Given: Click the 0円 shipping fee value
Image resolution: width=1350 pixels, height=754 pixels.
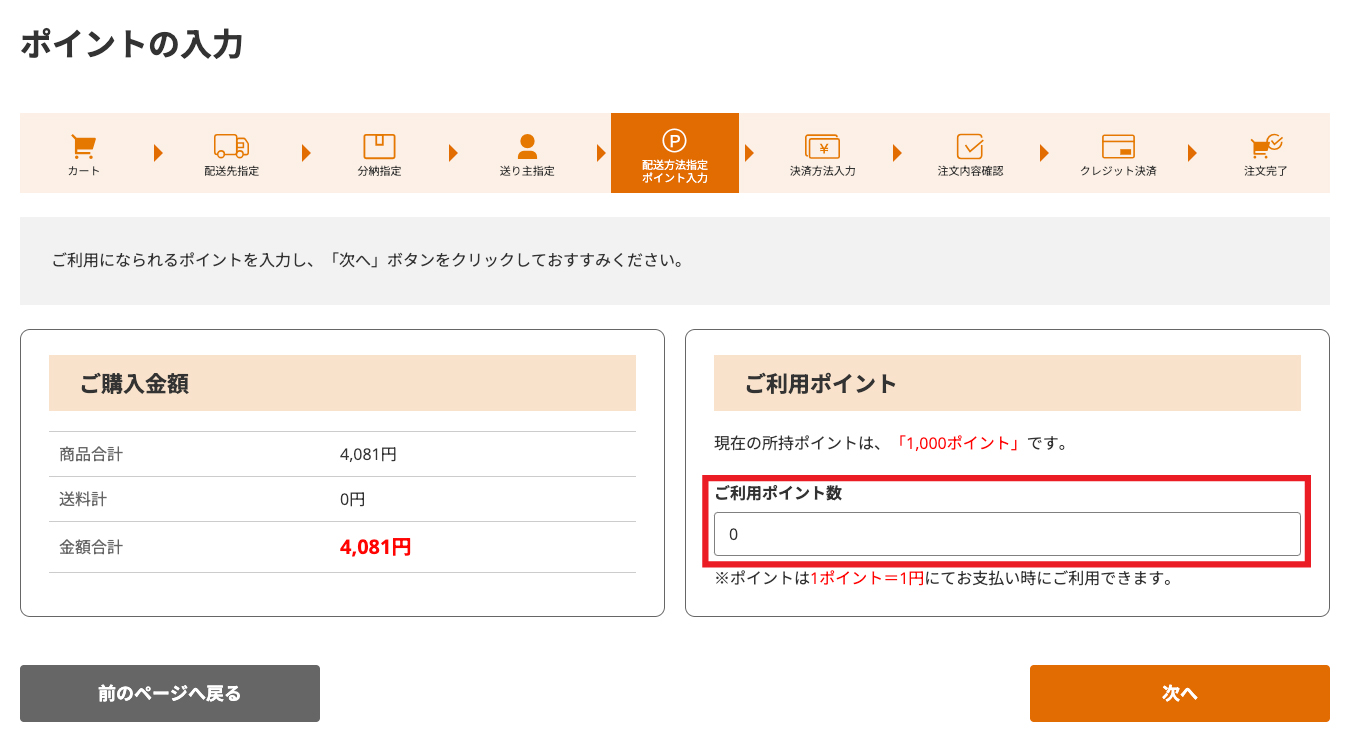Looking at the screenshot, I should (353, 499).
